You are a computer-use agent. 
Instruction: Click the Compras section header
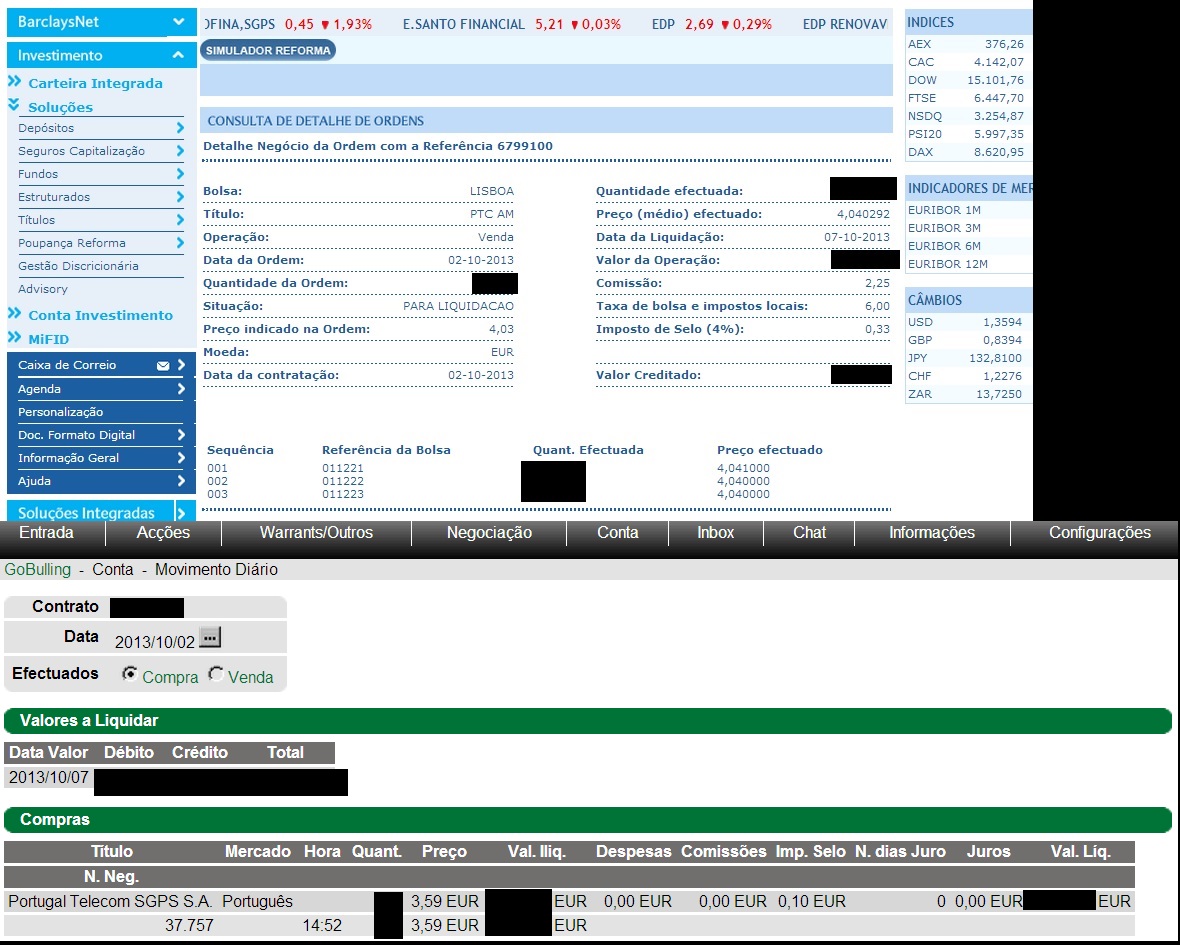click(587, 819)
